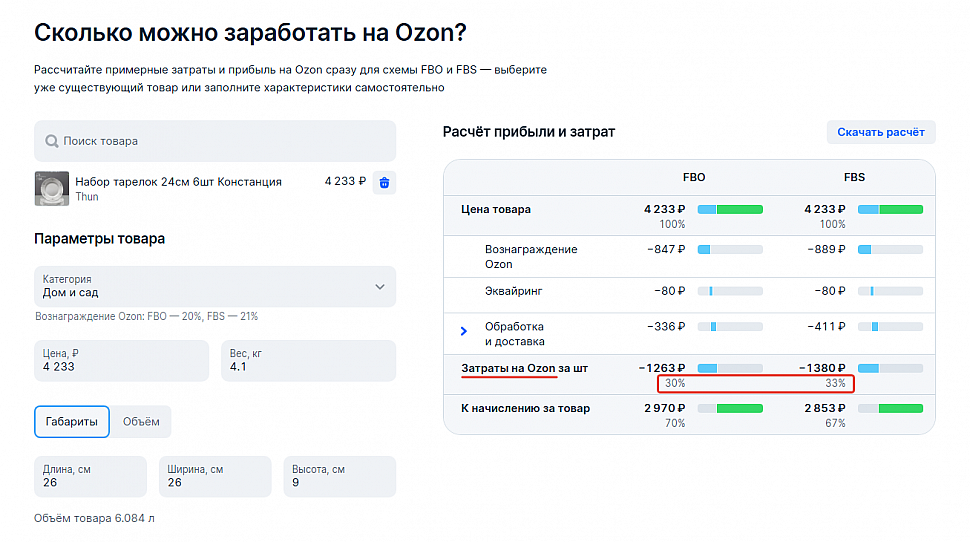Focus the Поиск товара search field
This screenshot has height=542, width=970.
pos(215,141)
